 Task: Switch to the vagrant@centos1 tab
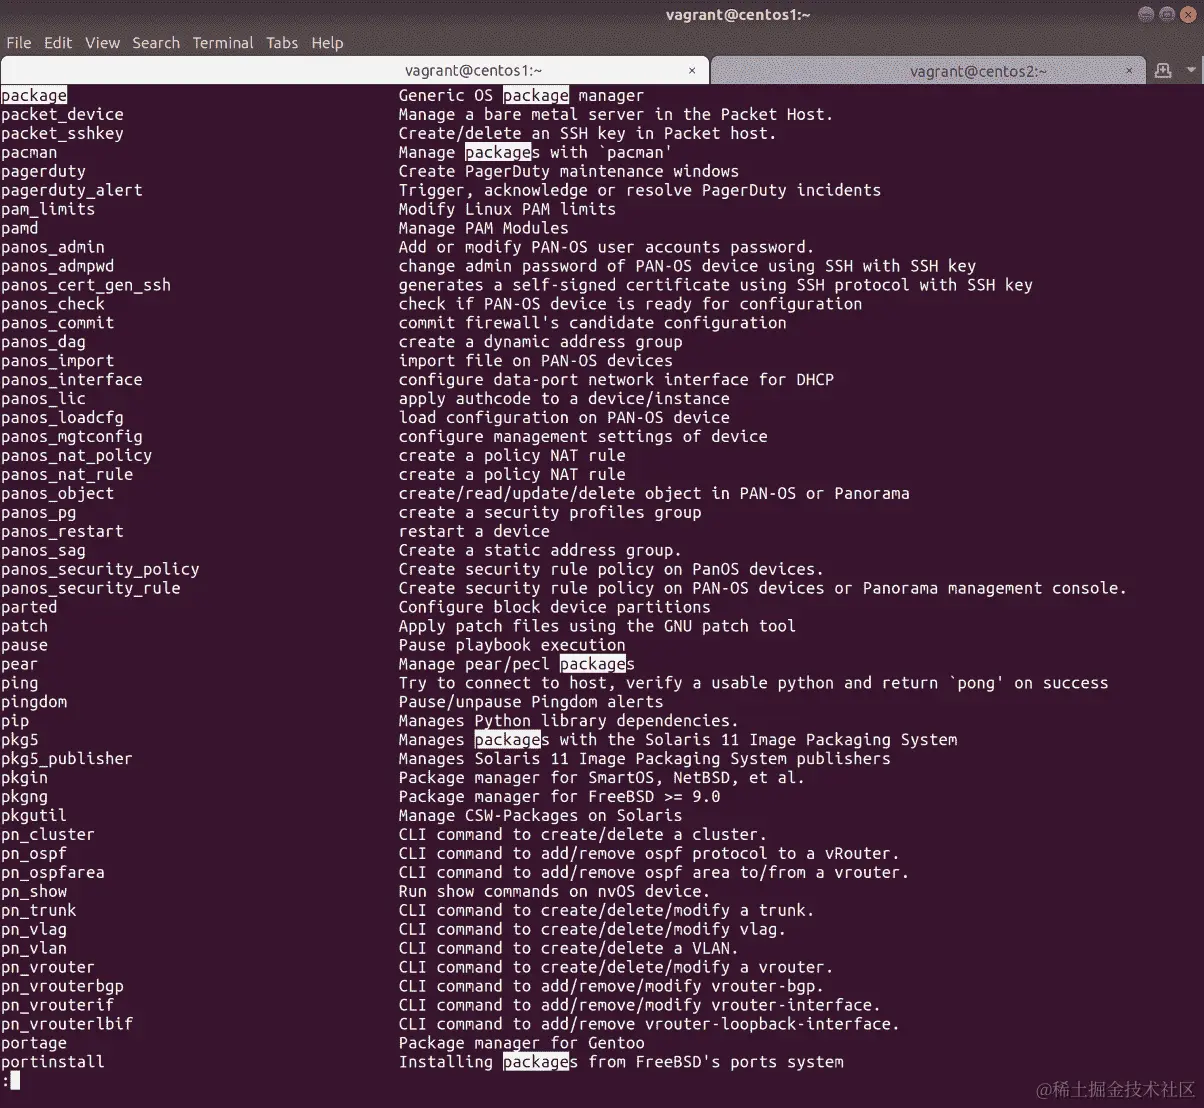355,71
